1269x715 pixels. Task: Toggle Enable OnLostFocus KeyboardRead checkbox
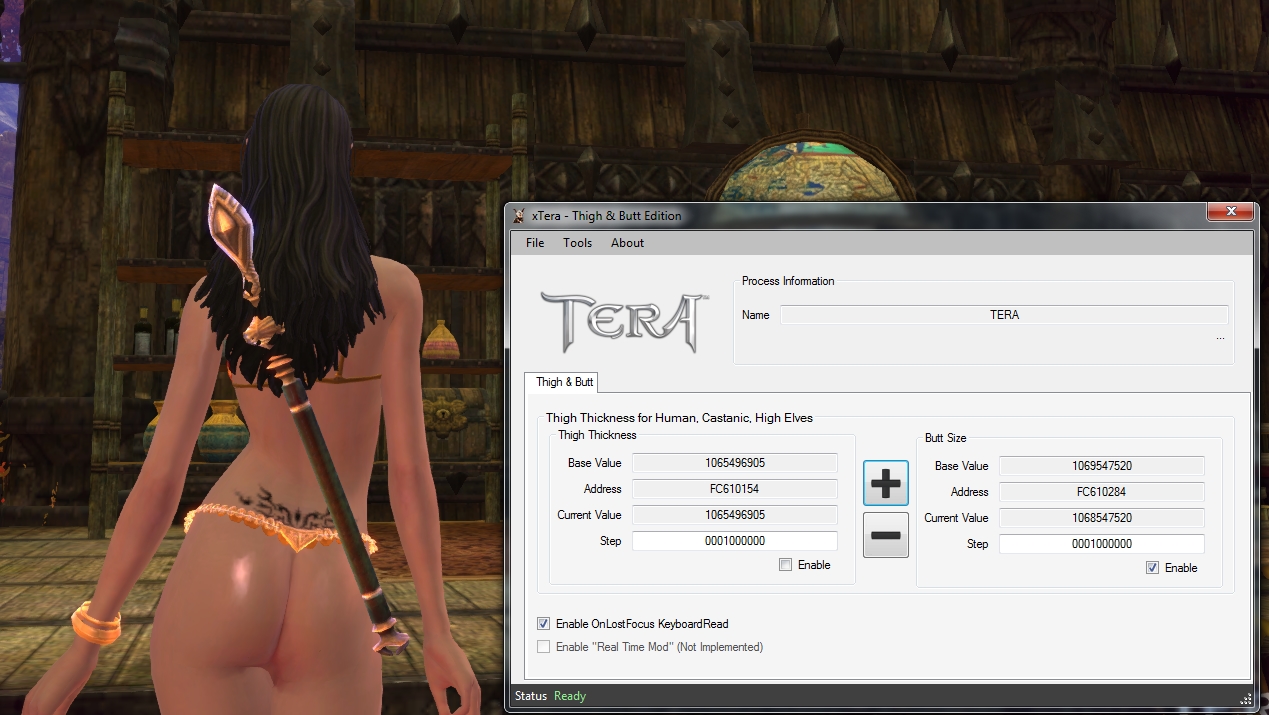point(544,624)
